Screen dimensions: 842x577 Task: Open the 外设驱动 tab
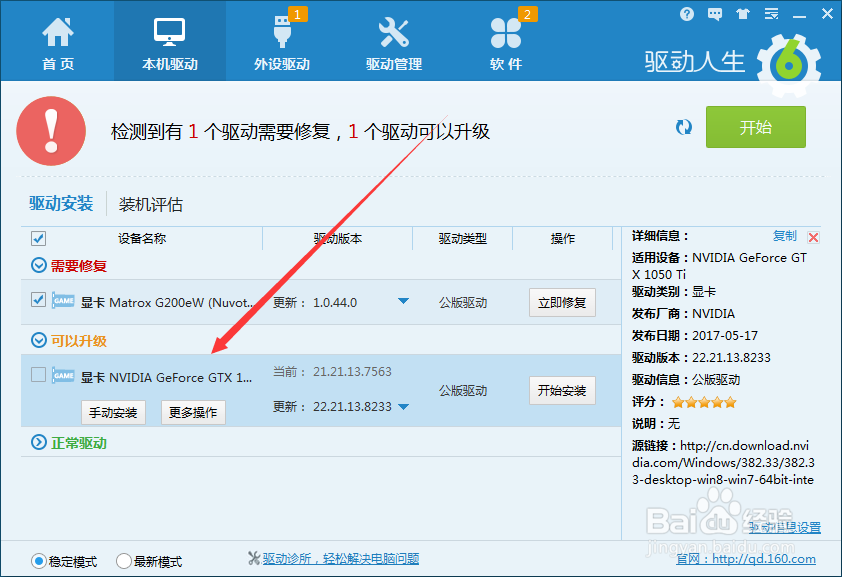point(282,43)
